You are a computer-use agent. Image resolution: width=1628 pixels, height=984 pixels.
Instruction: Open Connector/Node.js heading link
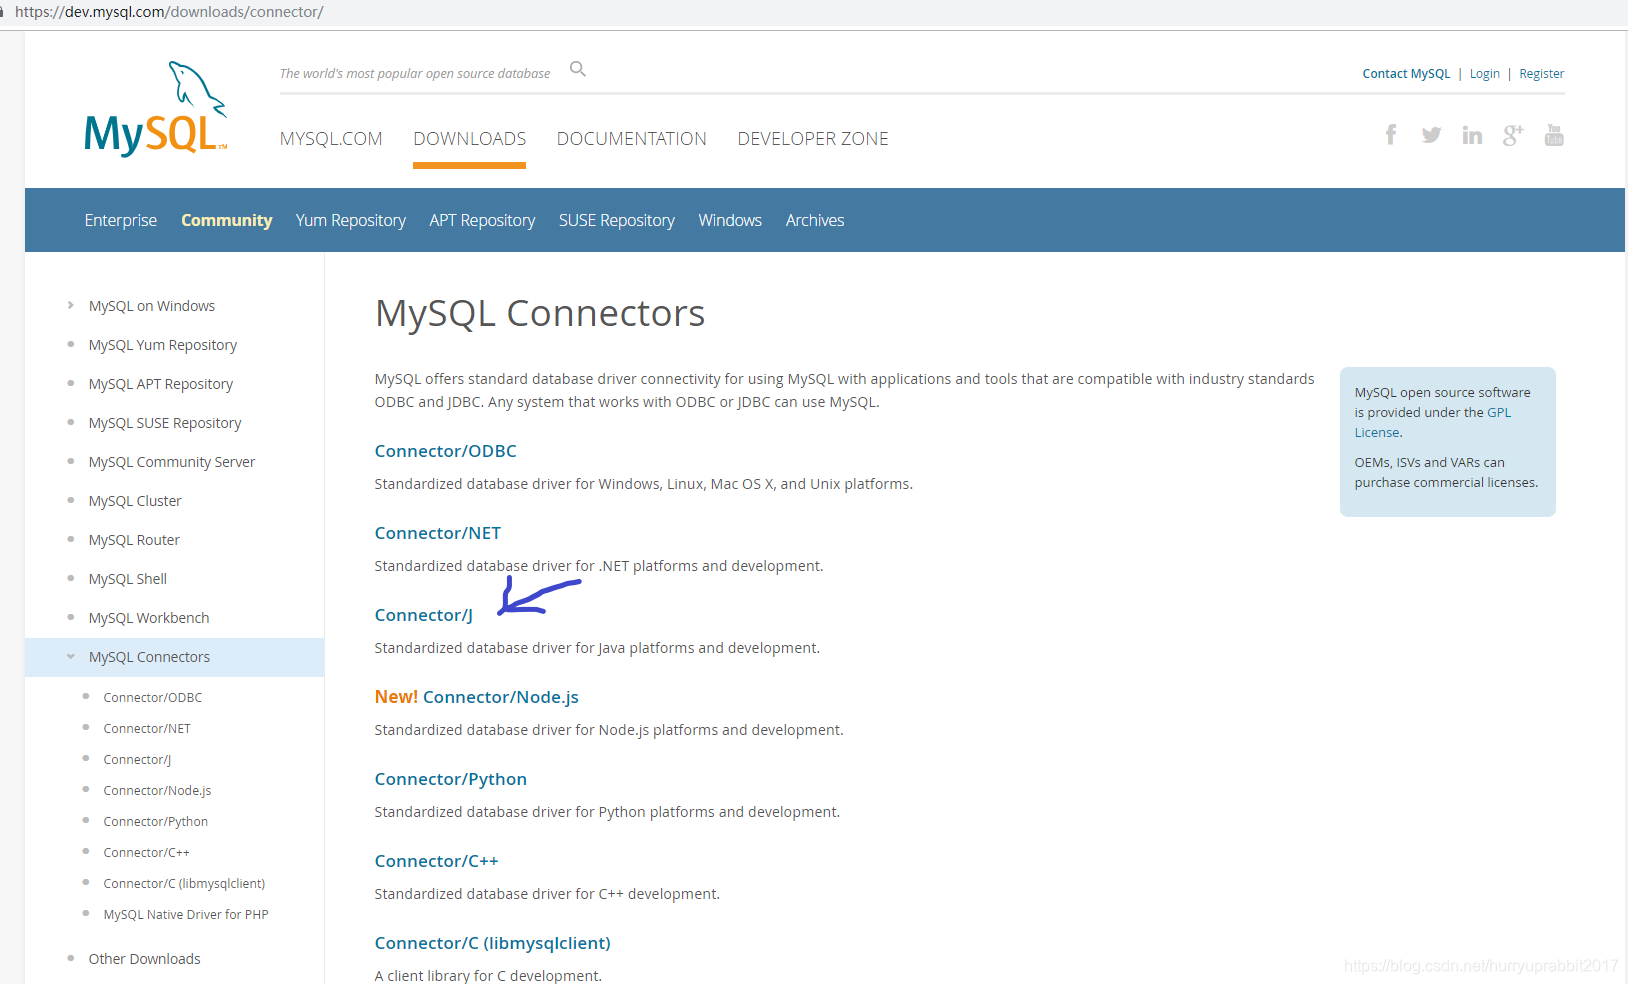(501, 697)
